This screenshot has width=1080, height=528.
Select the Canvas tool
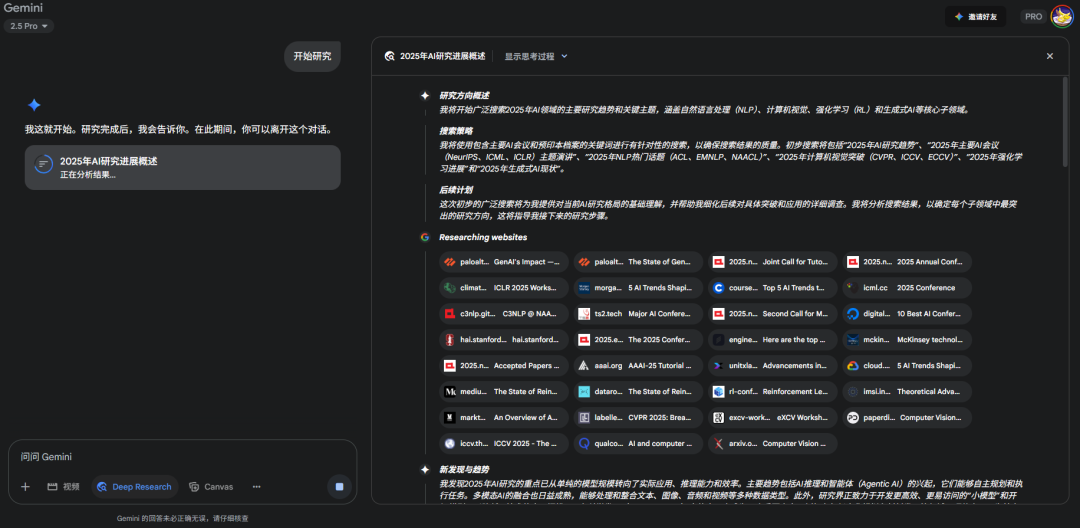coord(211,487)
